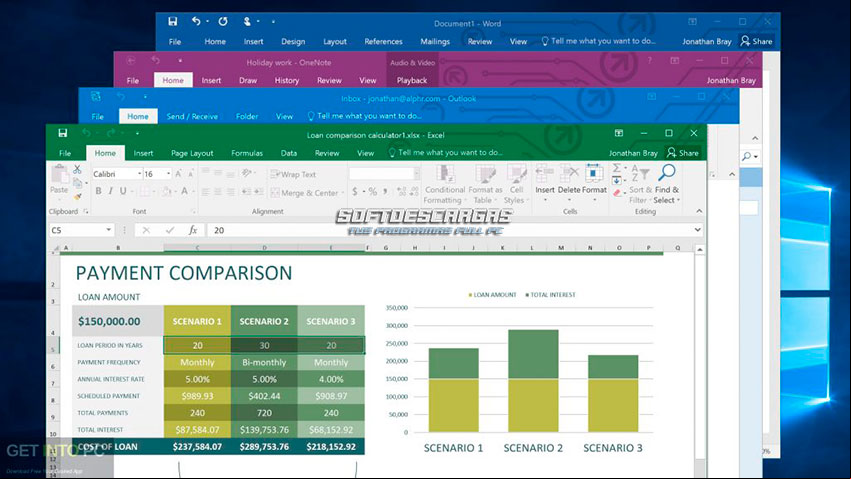Click the Undo icon in the Word window

coord(196,21)
